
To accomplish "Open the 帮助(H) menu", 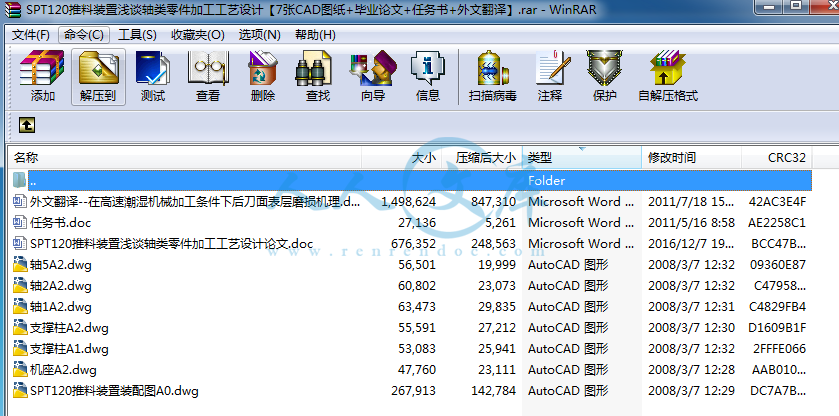I will (315, 35).
